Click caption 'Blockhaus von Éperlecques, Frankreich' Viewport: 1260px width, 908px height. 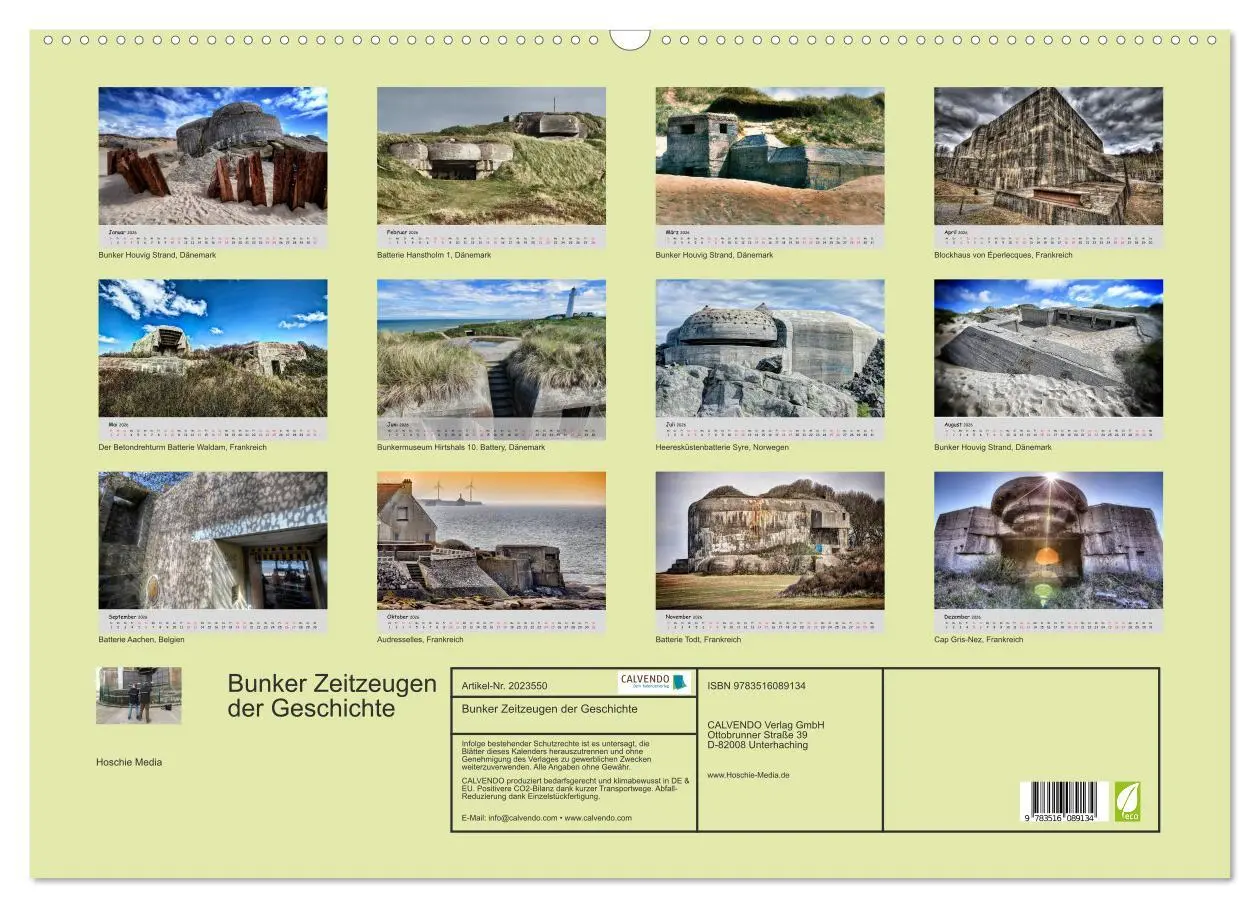[x=1003, y=255]
